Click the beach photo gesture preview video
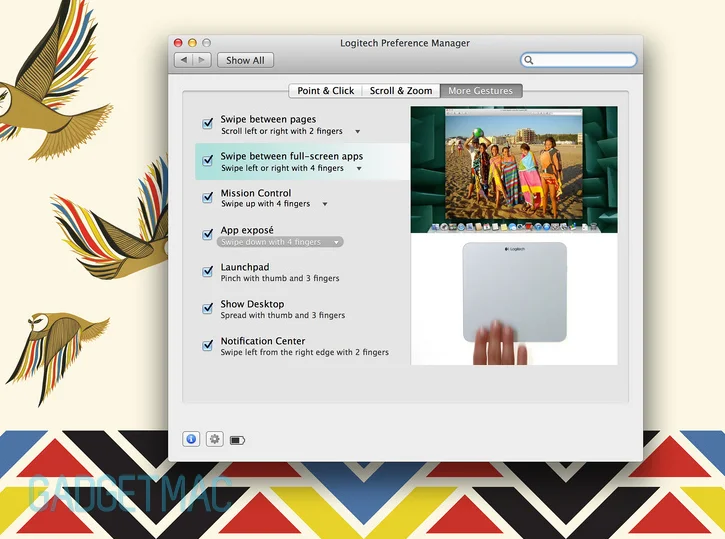Viewport: 725px width, 539px height. click(x=514, y=170)
